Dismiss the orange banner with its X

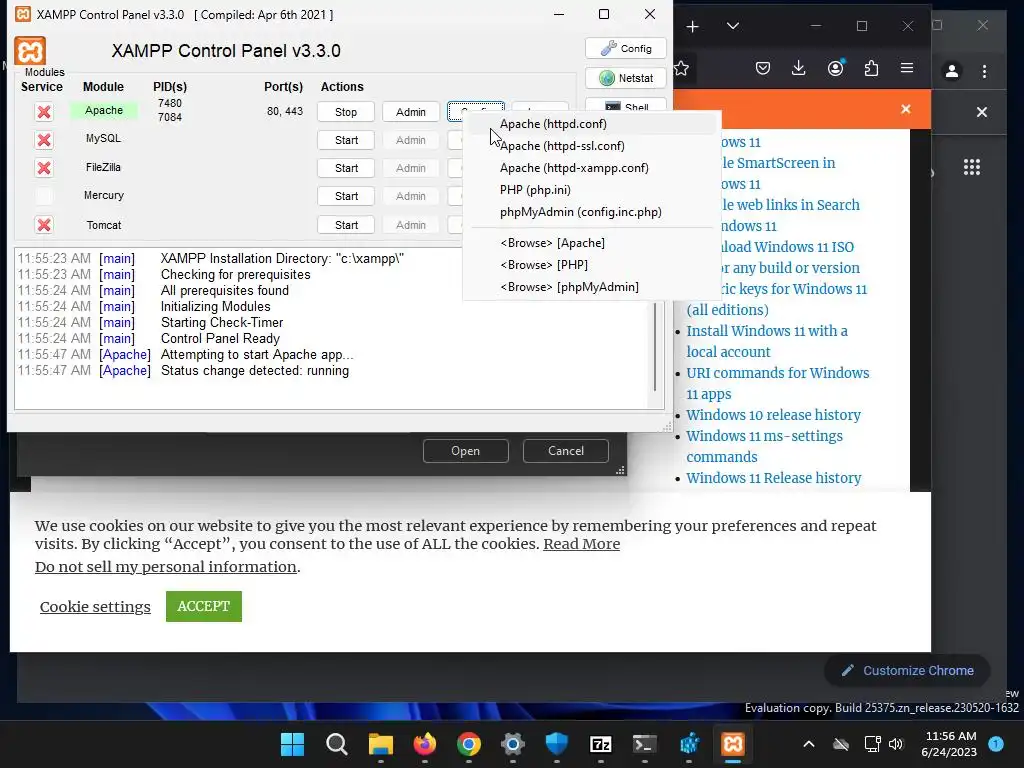coord(906,109)
